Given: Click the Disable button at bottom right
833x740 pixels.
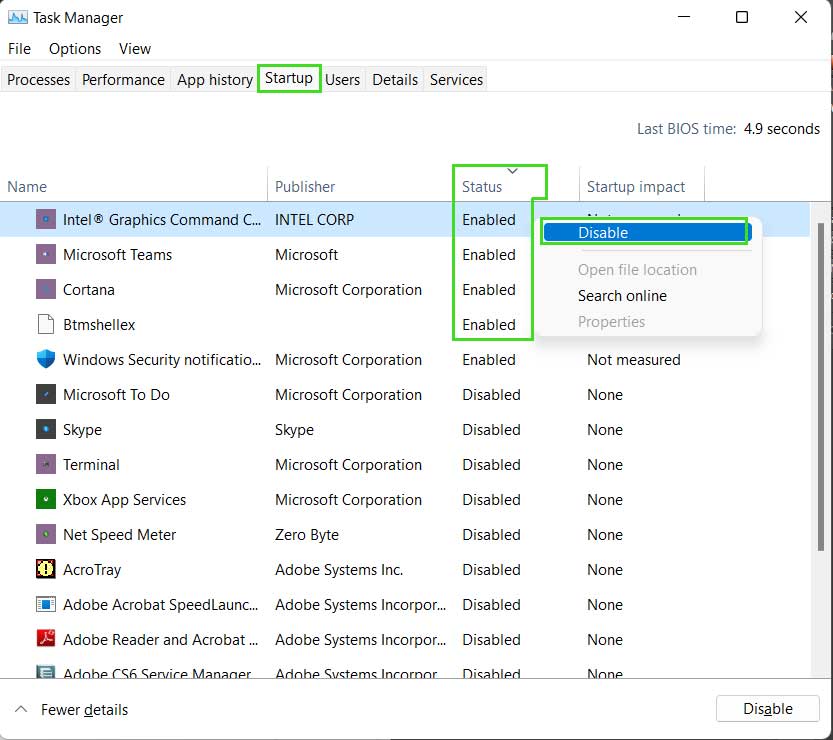Looking at the screenshot, I should point(768,709).
